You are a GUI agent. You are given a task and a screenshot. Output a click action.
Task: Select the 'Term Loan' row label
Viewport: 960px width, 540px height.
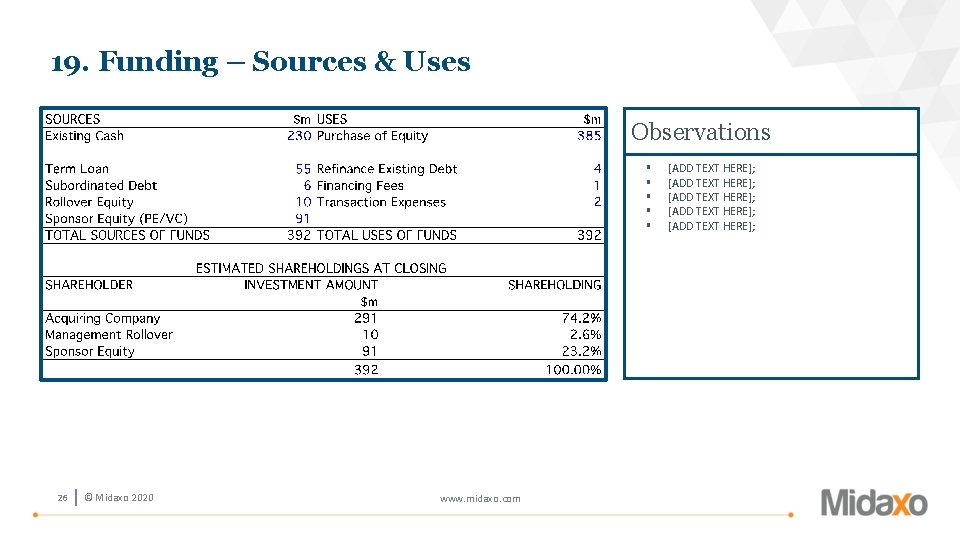coord(77,169)
